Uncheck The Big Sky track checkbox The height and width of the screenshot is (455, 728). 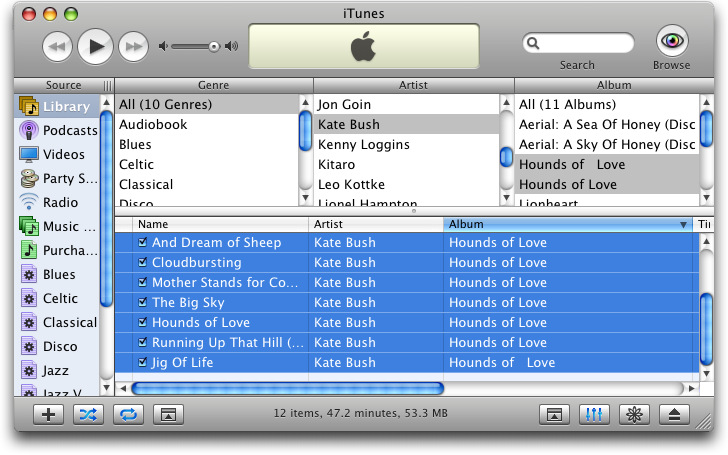click(143, 302)
